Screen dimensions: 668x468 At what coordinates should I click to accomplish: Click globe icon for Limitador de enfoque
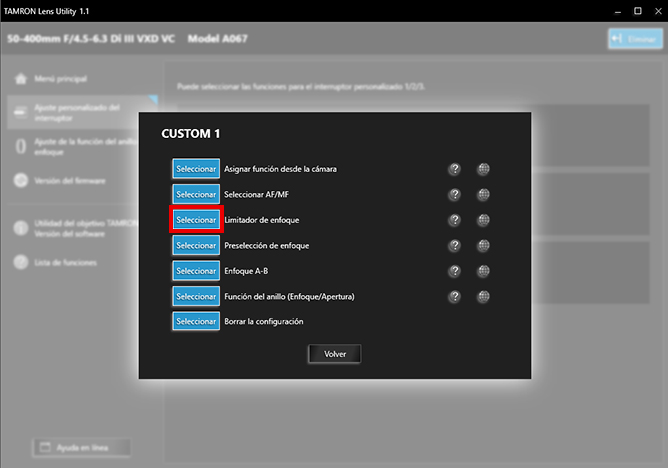[483, 220]
